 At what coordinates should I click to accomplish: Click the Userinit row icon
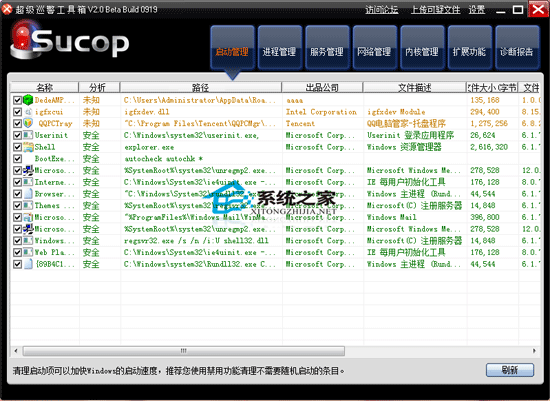[28, 135]
